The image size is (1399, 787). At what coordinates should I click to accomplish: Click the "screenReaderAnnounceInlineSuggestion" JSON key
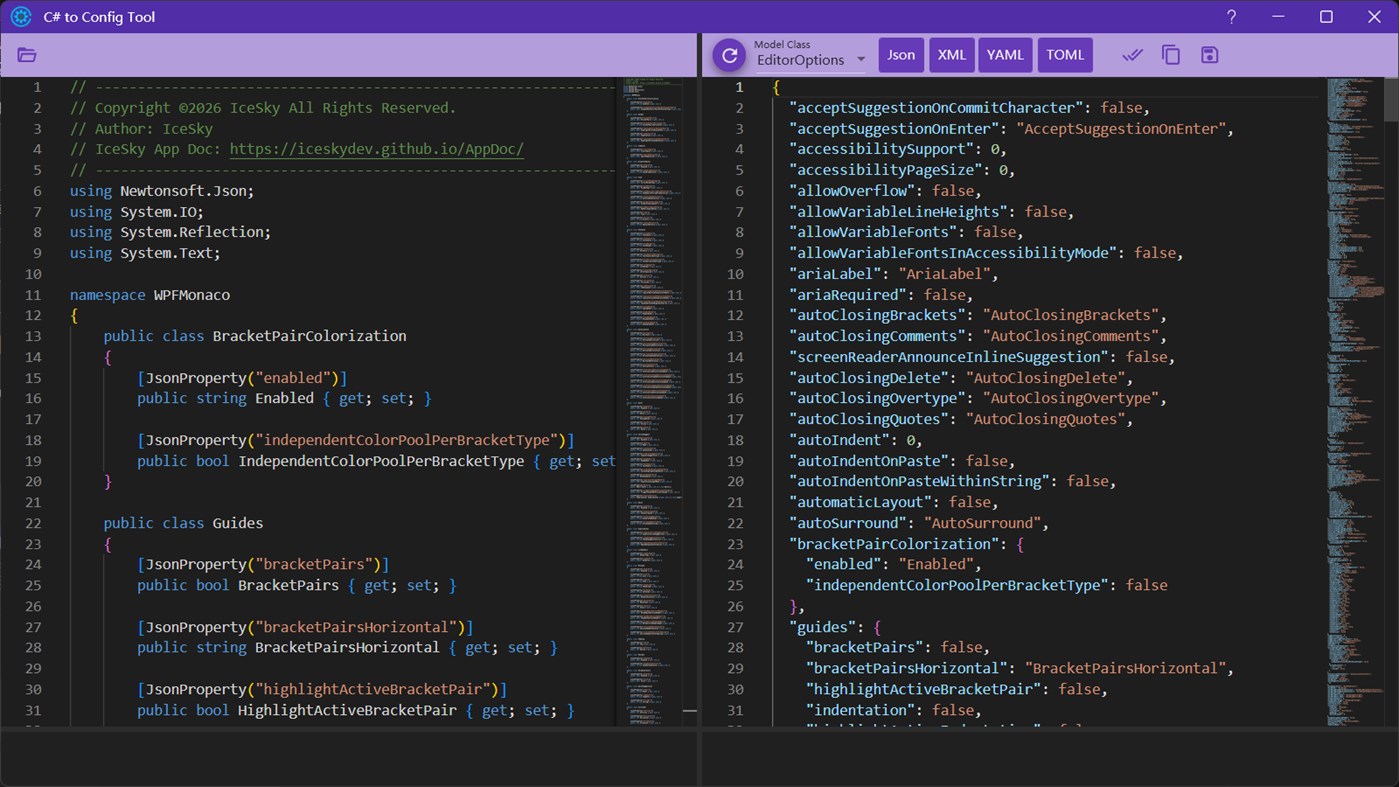click(949, 357)
